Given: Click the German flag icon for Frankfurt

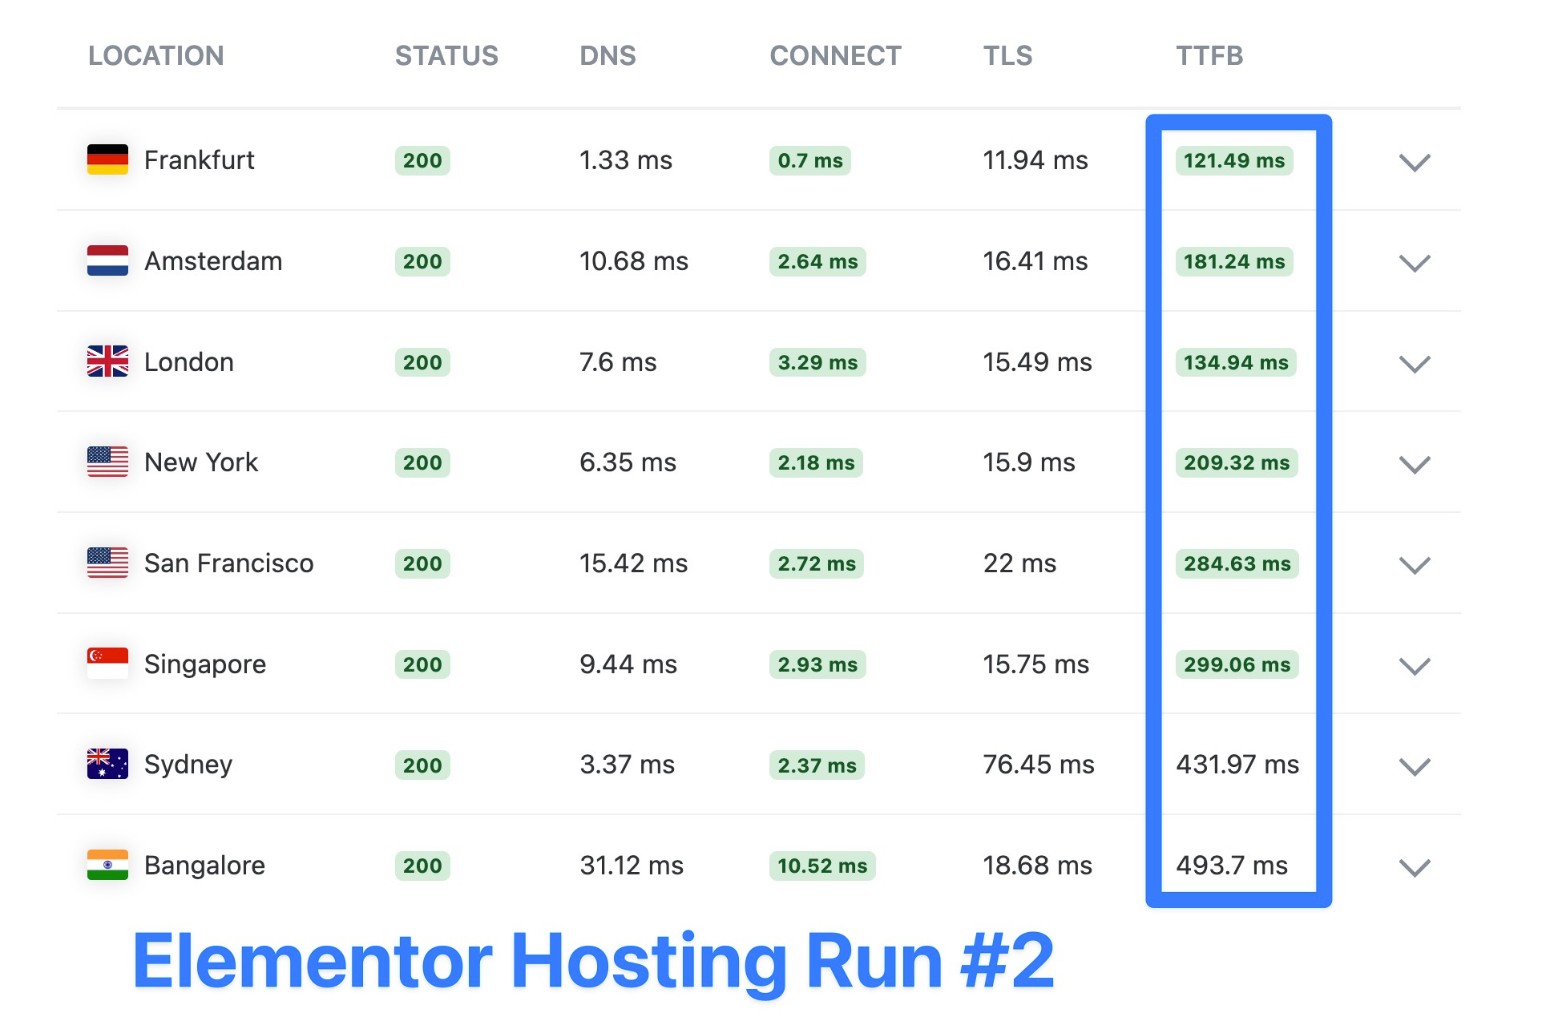Looking at the screenshot, I should [107, 160].
